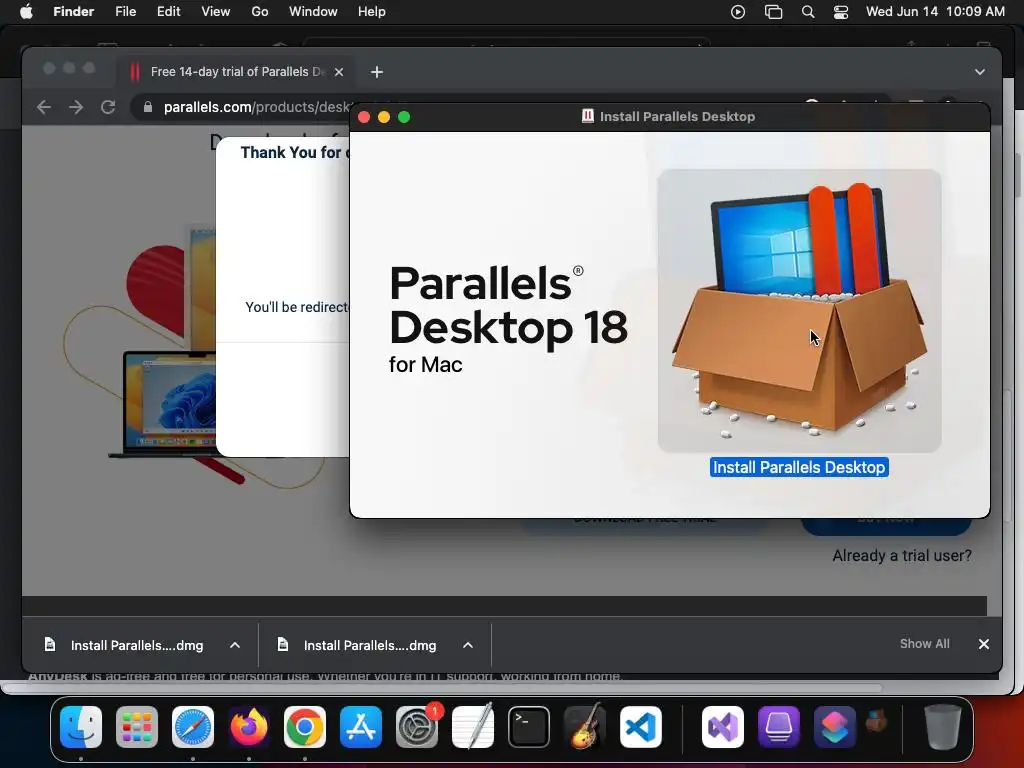Open Shortcuts from the Dock
The image size is (1024, 768).
pos(835,727)
